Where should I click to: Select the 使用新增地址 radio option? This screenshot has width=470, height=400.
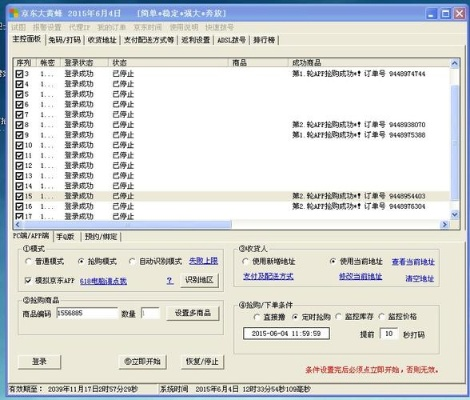(x=245, y=262)
